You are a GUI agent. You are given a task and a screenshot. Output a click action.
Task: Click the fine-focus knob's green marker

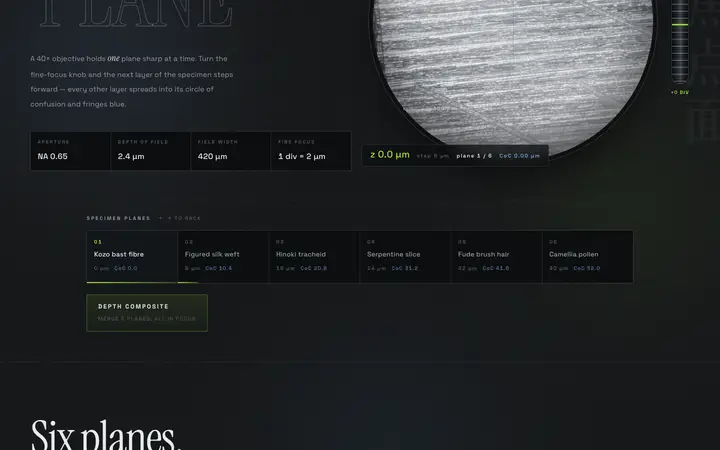(680, 25)
